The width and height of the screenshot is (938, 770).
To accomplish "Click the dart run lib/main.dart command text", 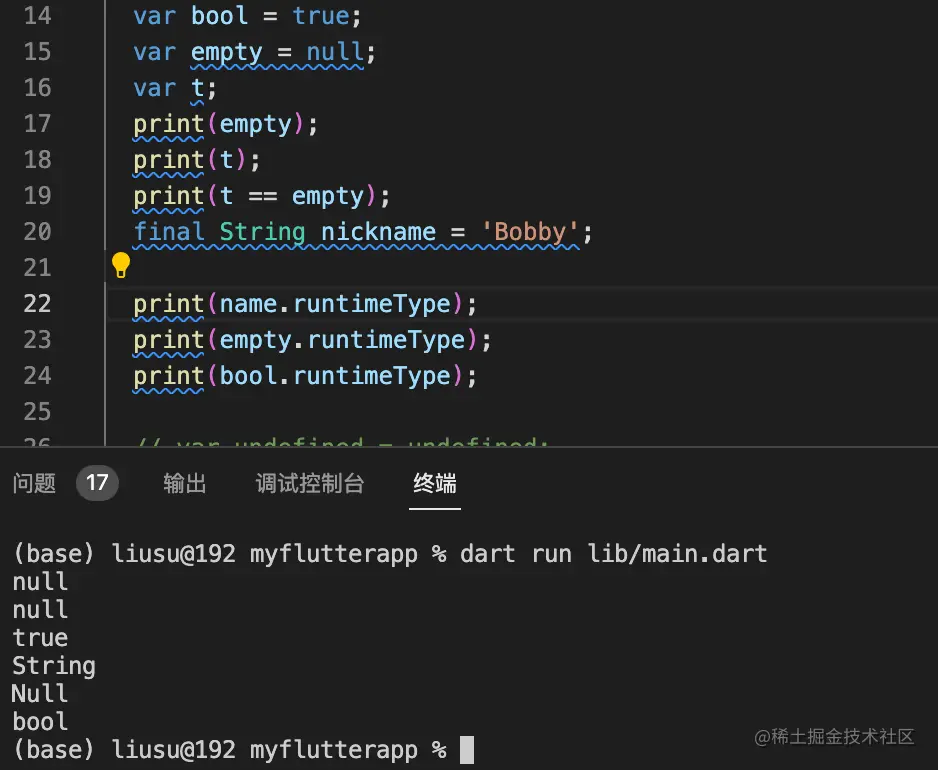I will click(x=613, y=554).
